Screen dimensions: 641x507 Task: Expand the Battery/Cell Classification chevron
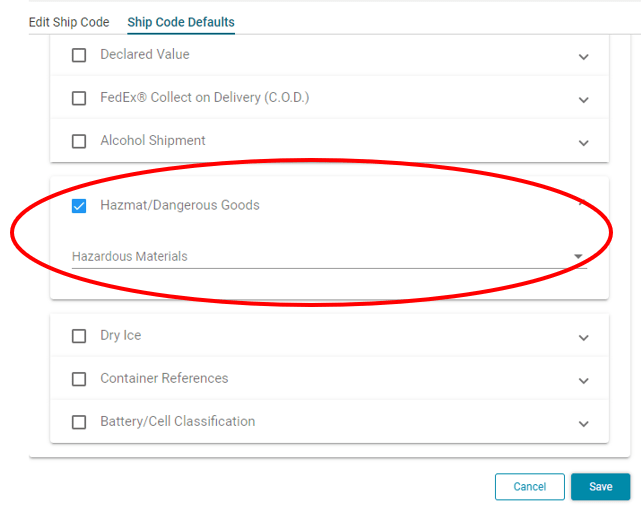[584, 424]
